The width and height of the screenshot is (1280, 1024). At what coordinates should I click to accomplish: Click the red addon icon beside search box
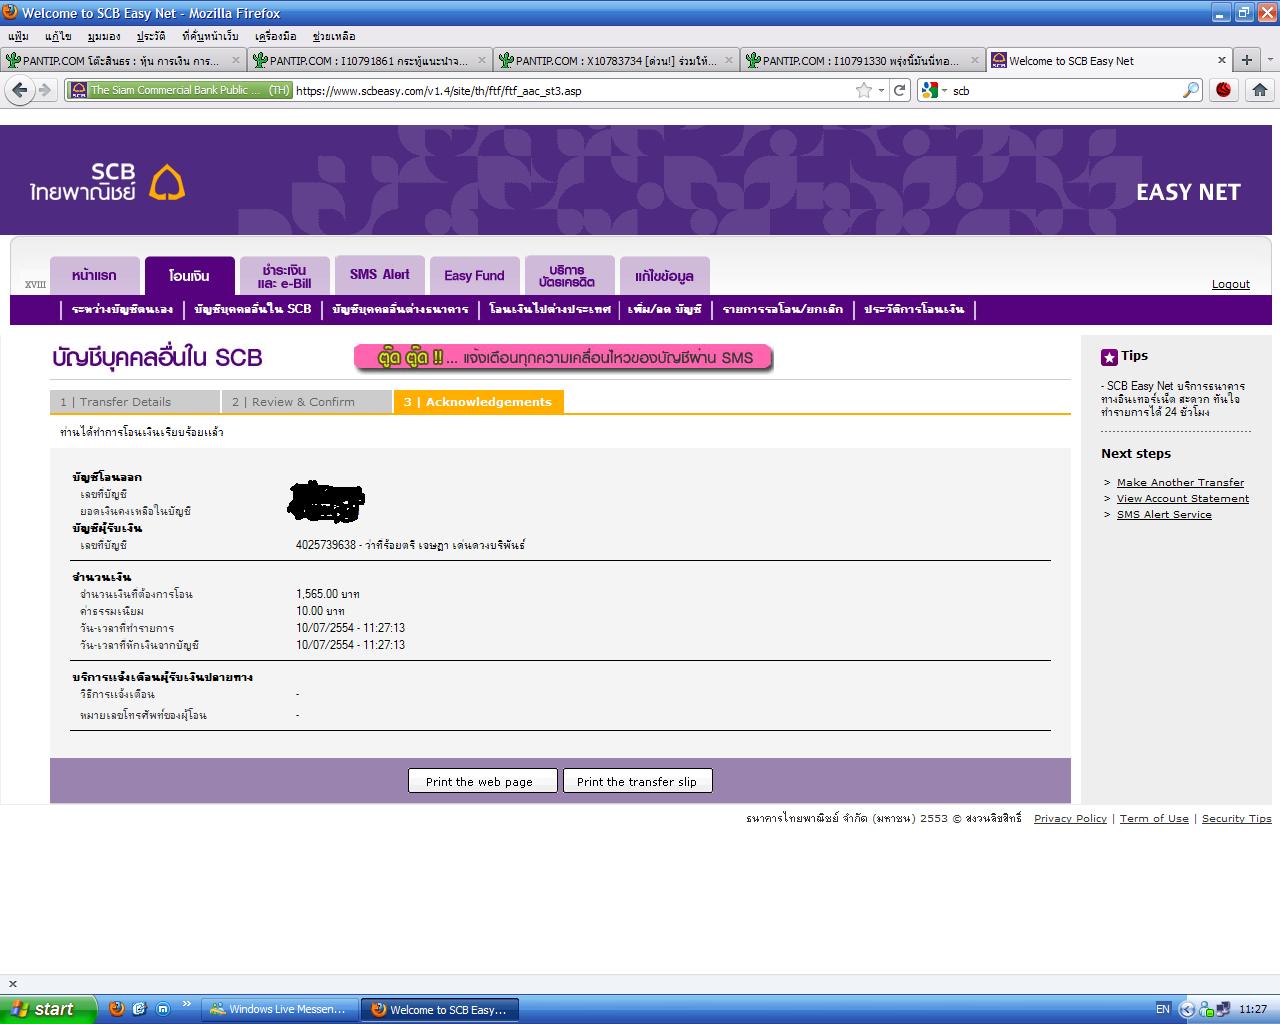point(1224,90)
